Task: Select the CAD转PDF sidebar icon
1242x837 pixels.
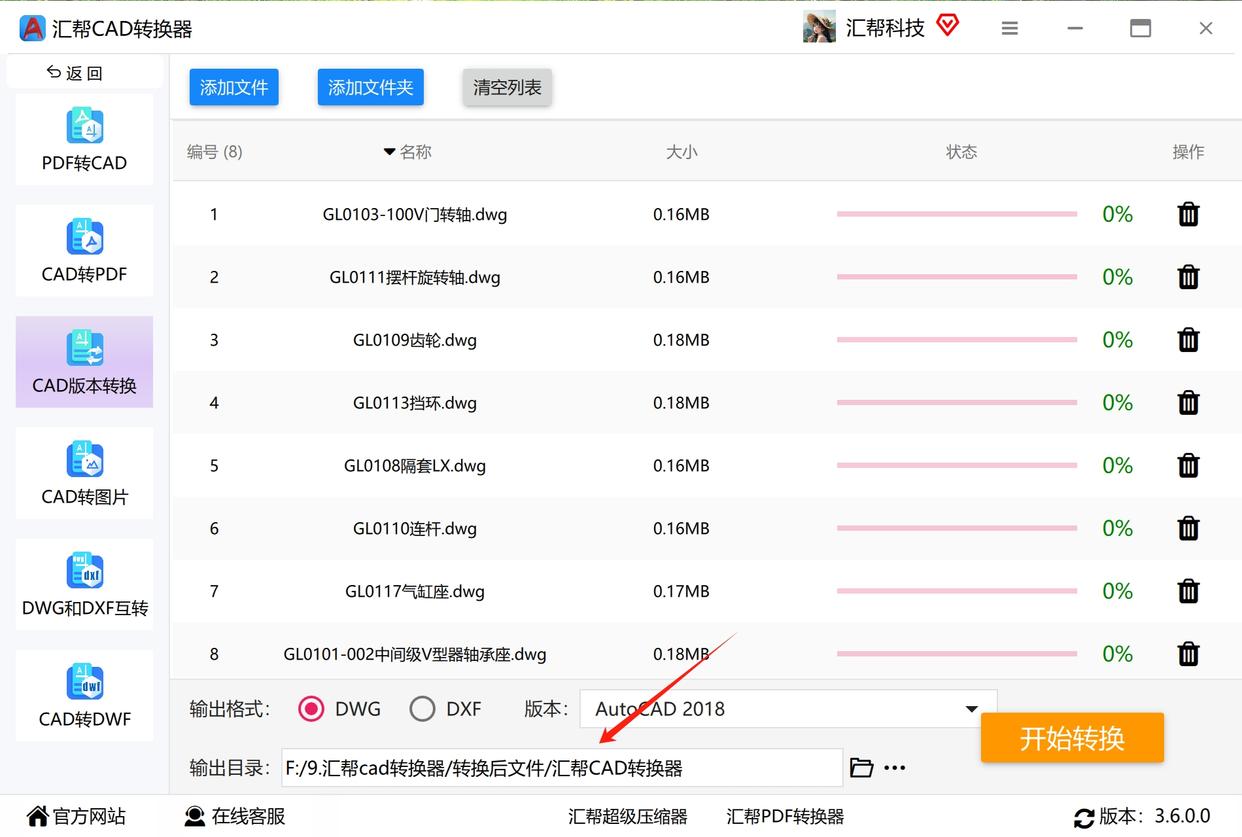Action: [x=85, y=237]
